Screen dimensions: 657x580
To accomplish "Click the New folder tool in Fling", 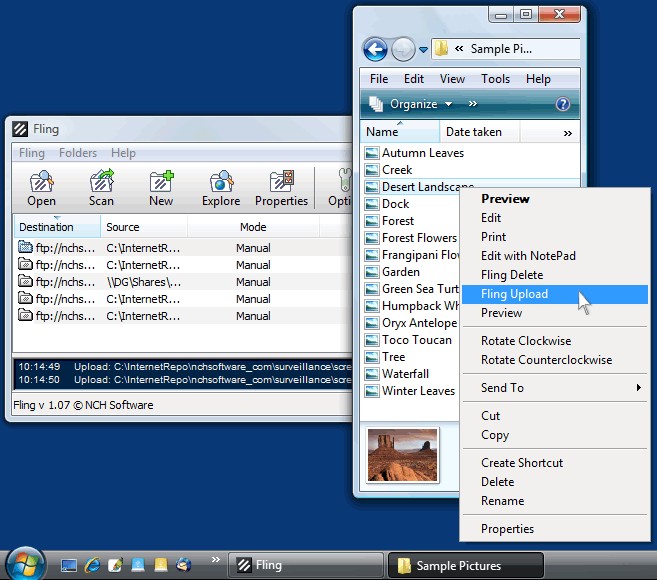I will tap(161, 188).
